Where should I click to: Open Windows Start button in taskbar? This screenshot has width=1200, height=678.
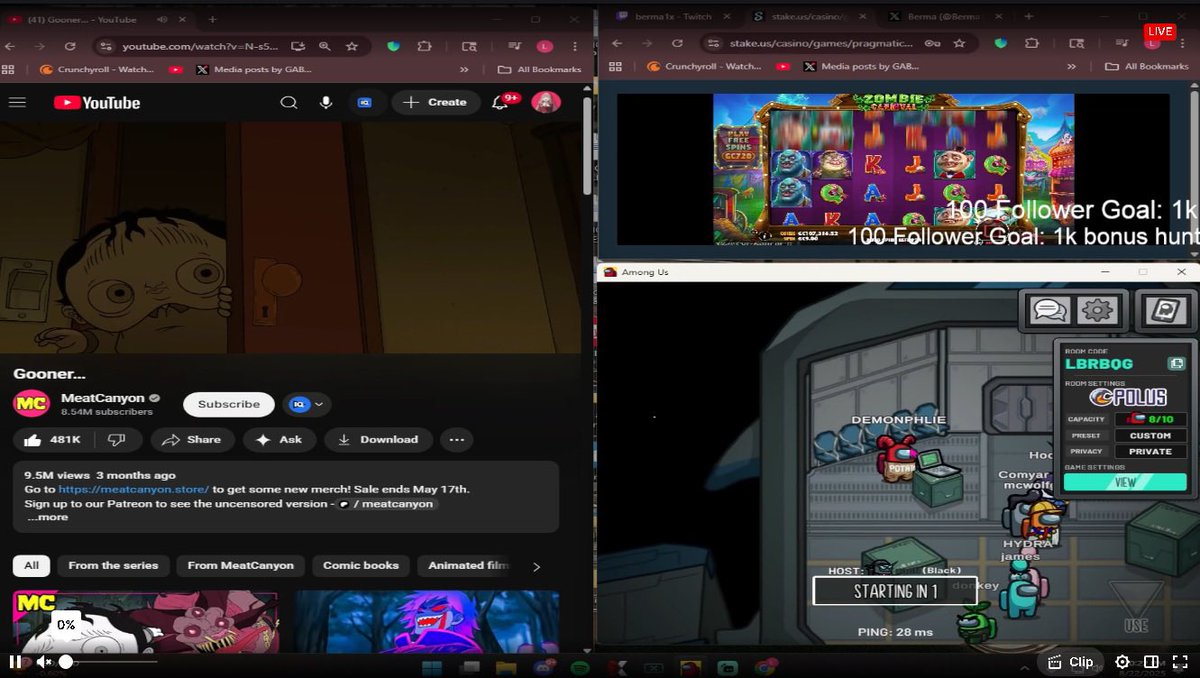pyautogui.click(x=431, y=667)
